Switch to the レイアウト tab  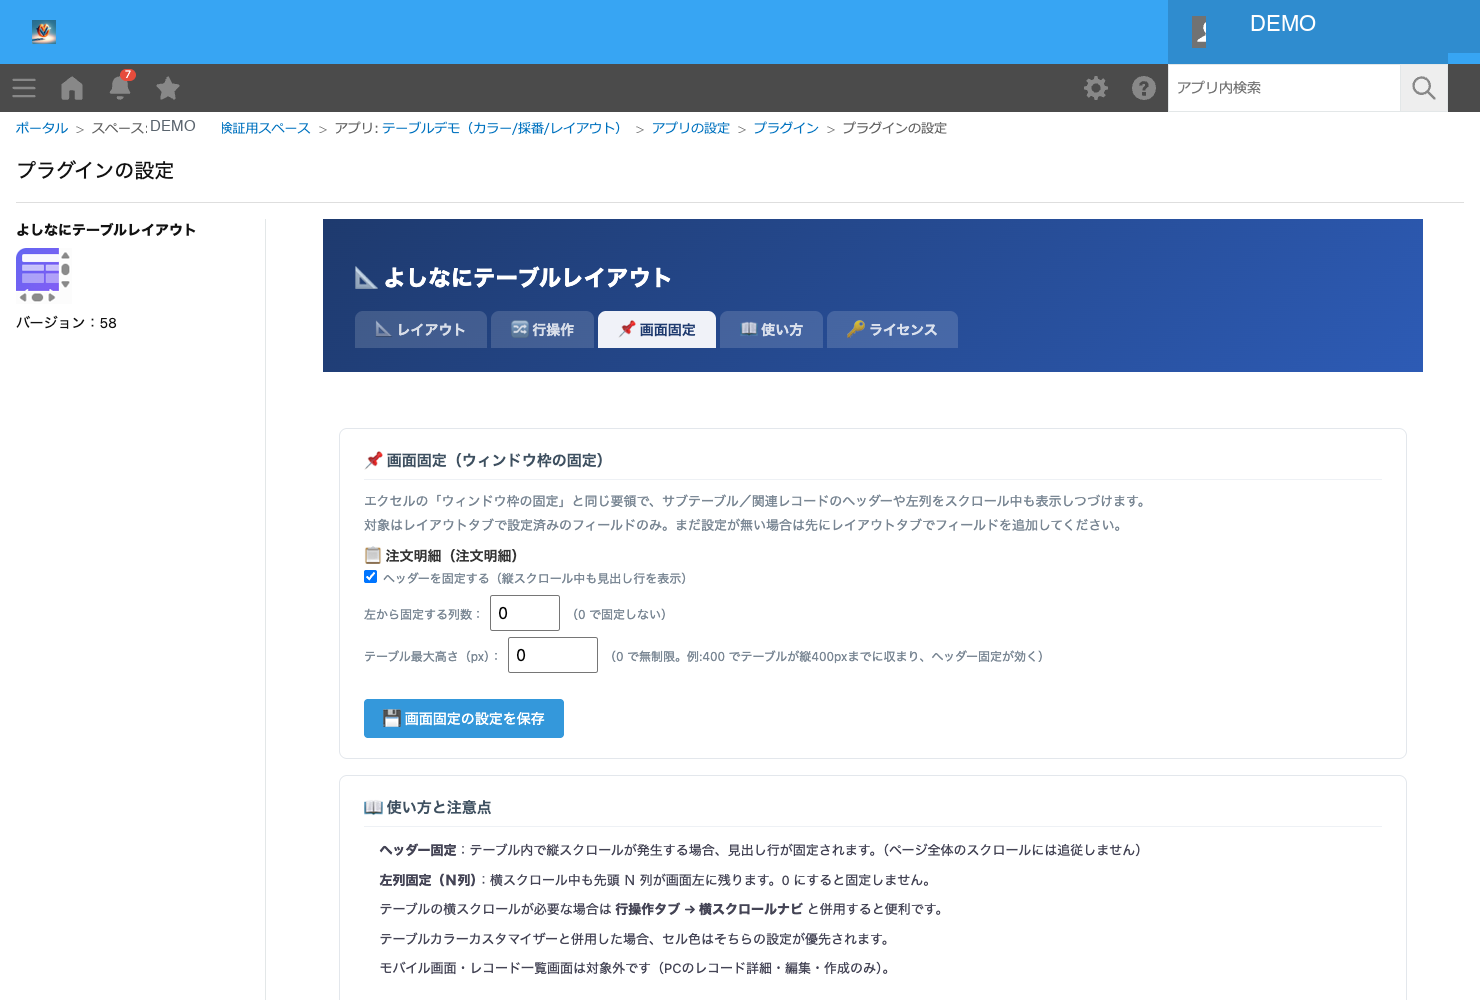421,329
